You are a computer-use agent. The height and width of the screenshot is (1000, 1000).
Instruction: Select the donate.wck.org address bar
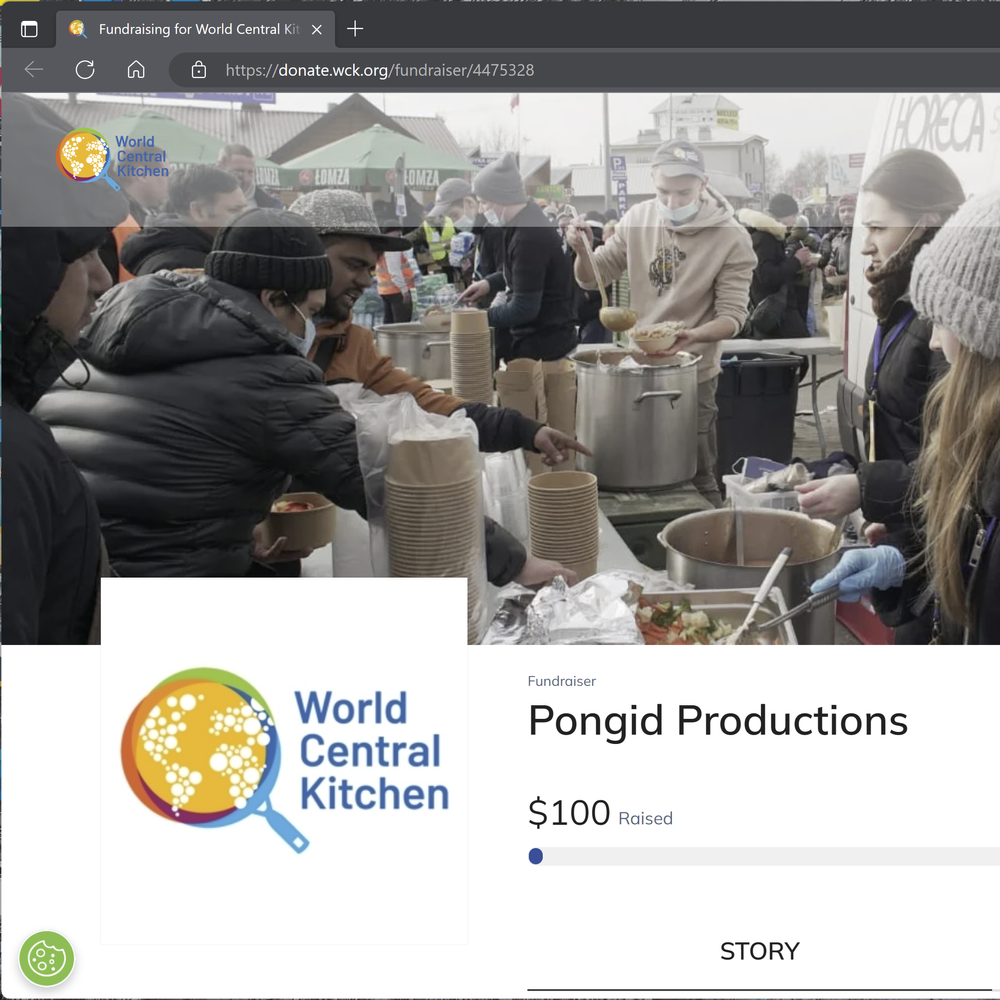584,70
